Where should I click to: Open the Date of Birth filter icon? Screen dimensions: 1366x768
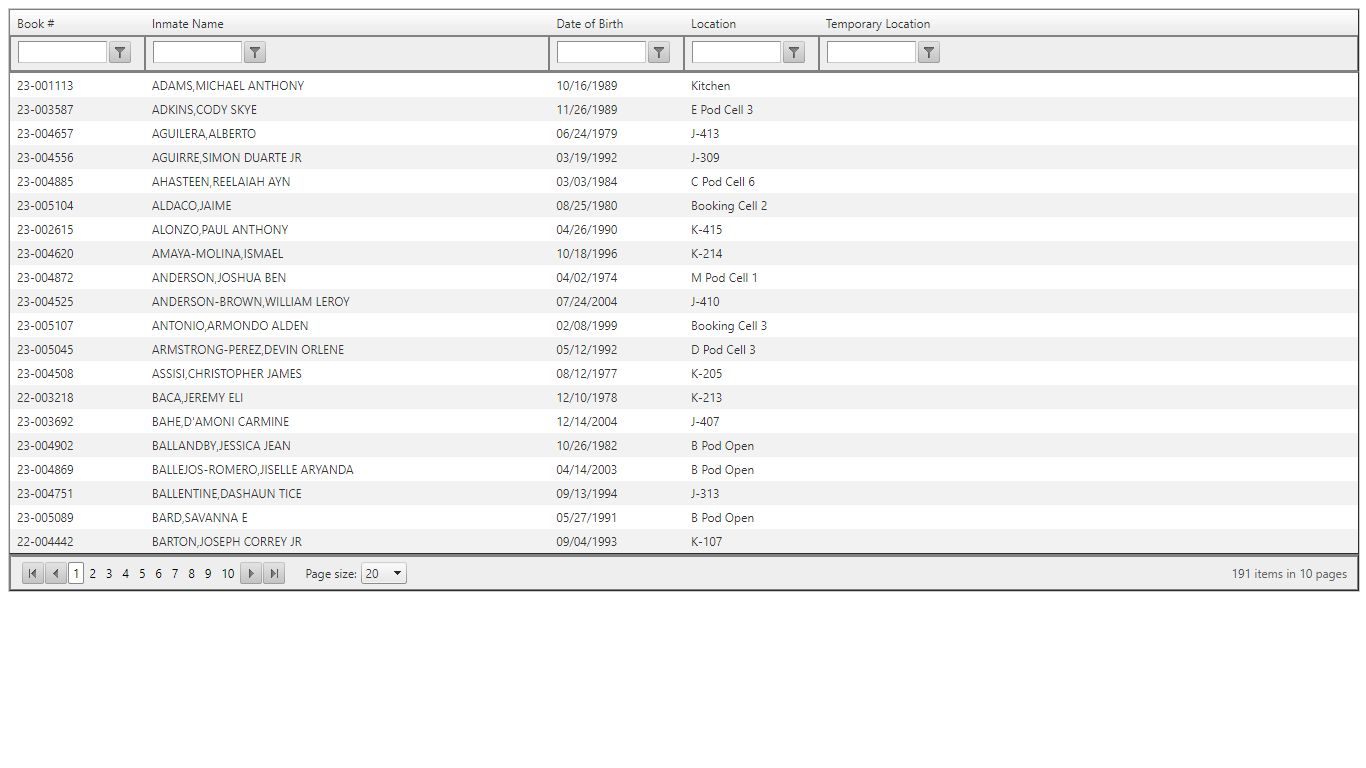(x=659, y=53)
